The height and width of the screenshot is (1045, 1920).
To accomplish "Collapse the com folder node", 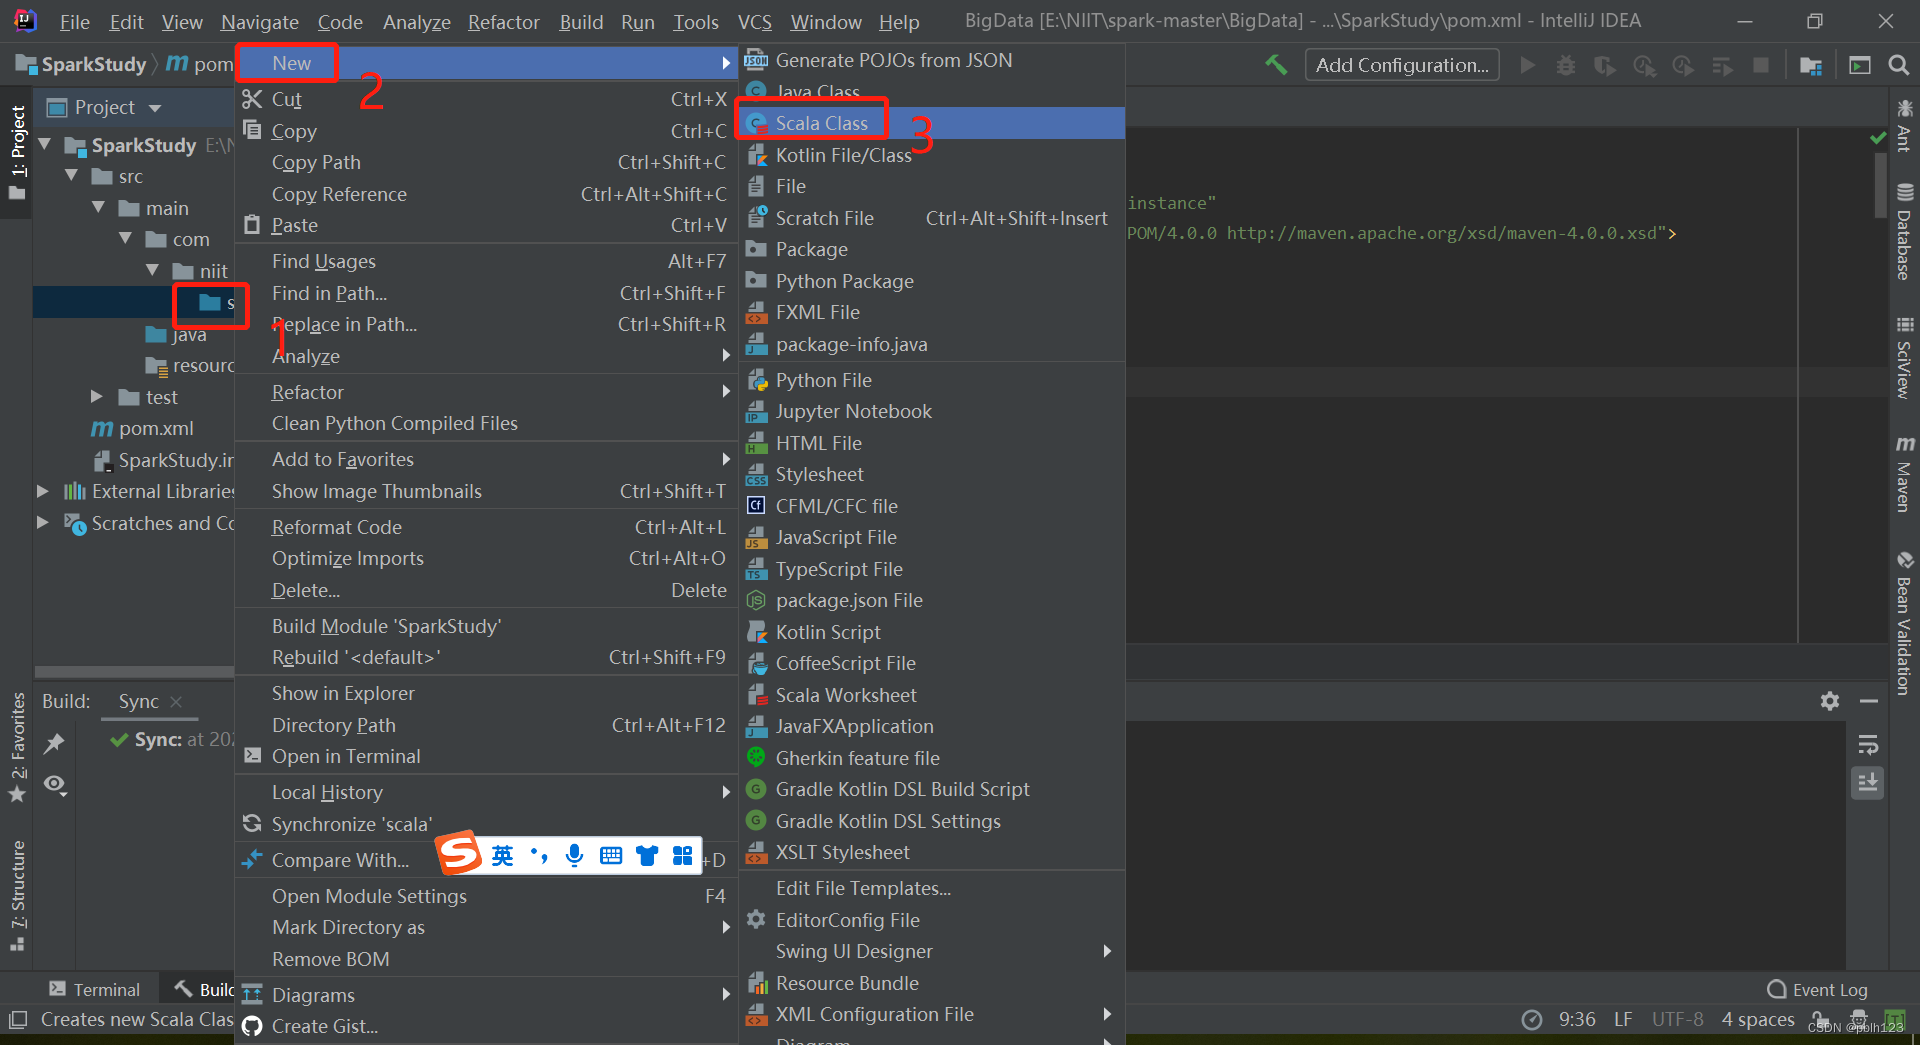I will (125, 239).
